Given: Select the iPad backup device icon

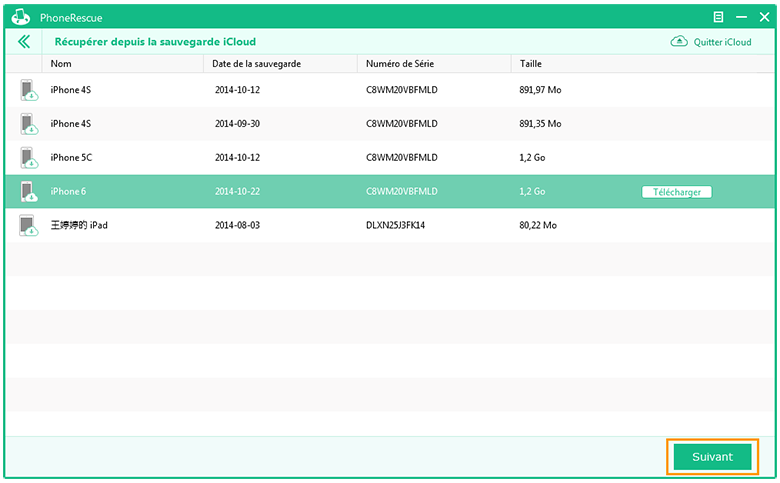Looking at the screenshot, I should point(28,225).
